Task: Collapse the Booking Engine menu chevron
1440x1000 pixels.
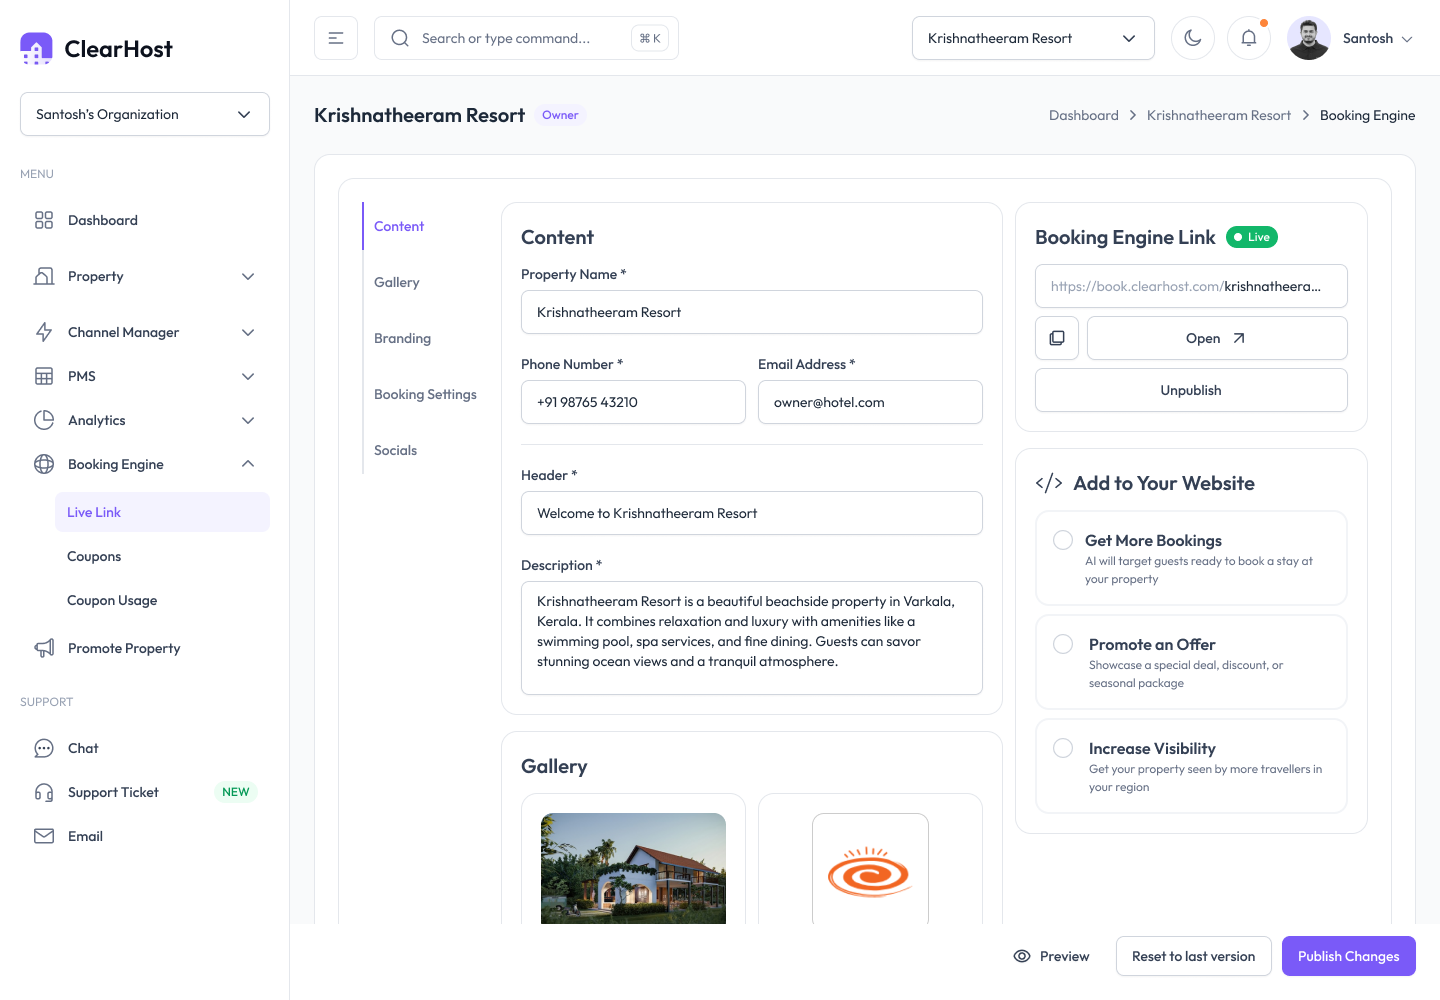Action: 248,464
